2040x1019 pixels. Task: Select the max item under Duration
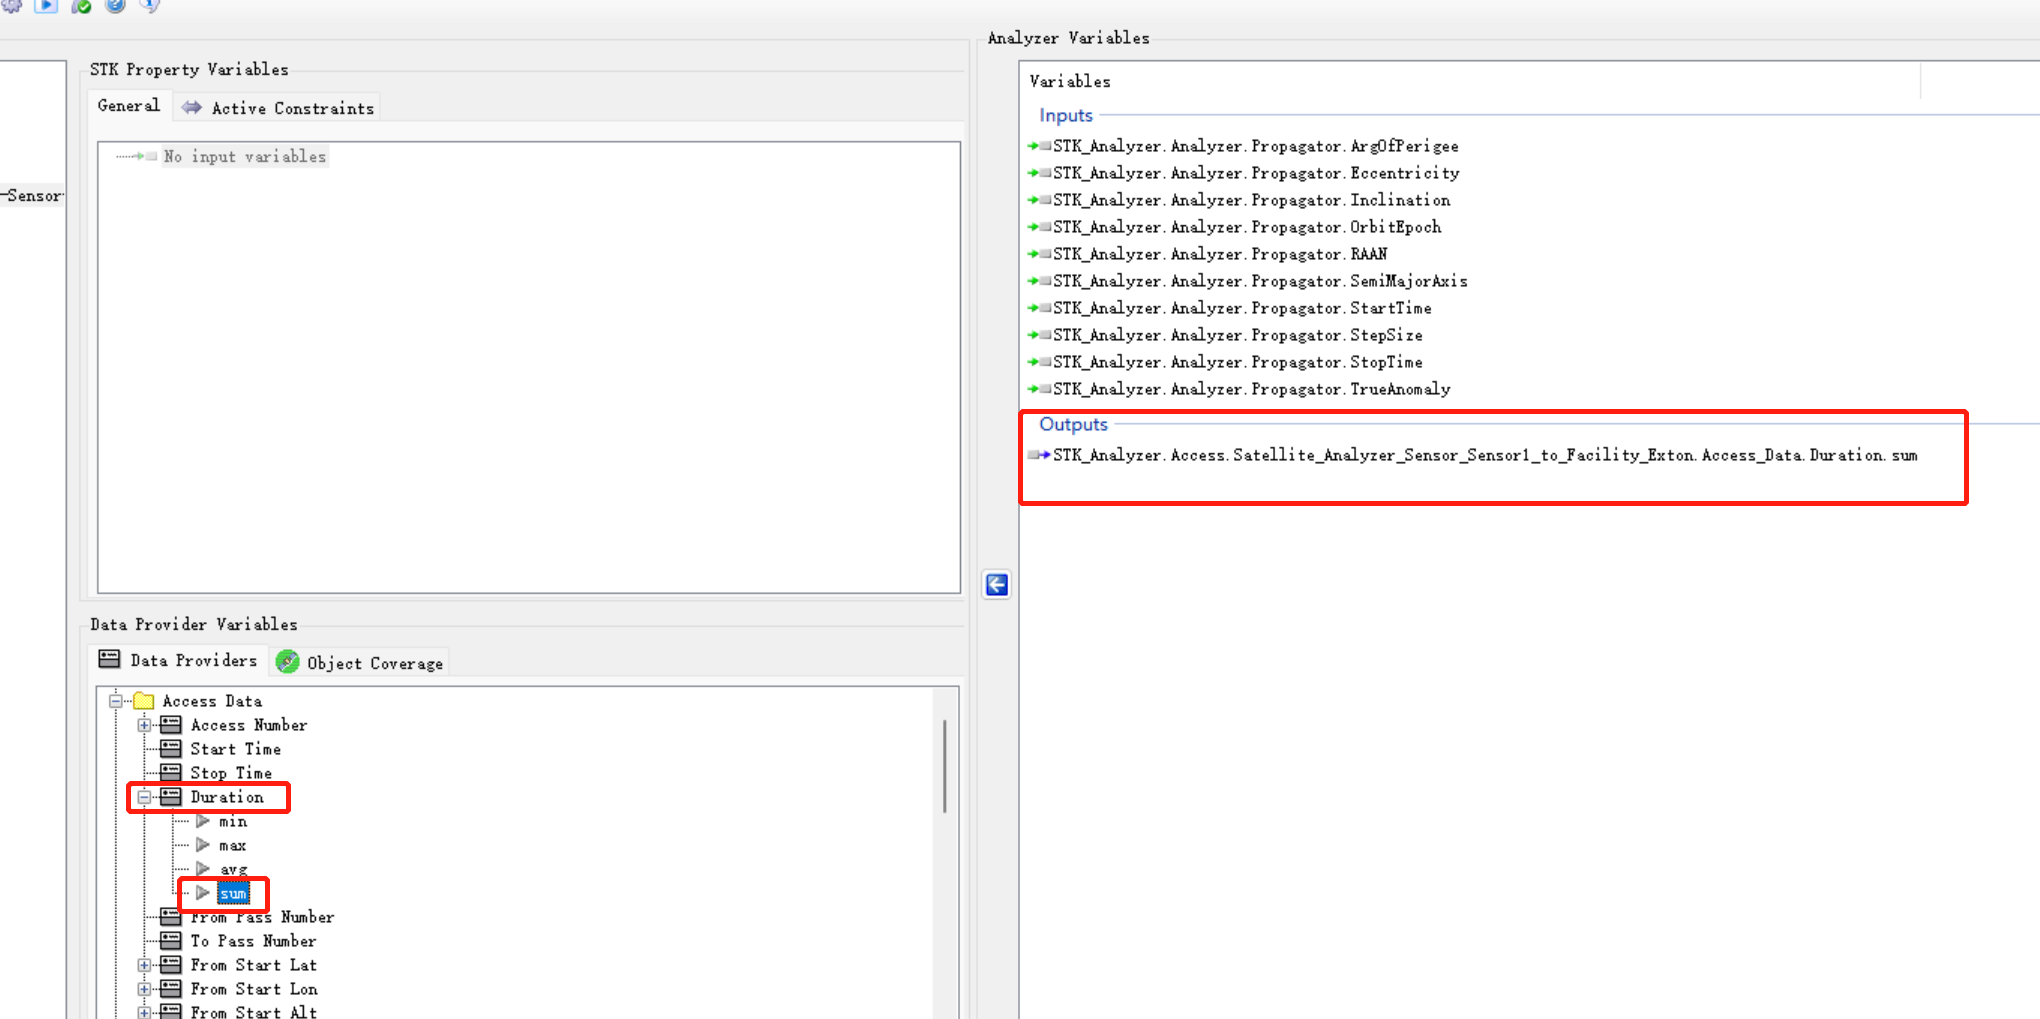[x=232, y=845]
